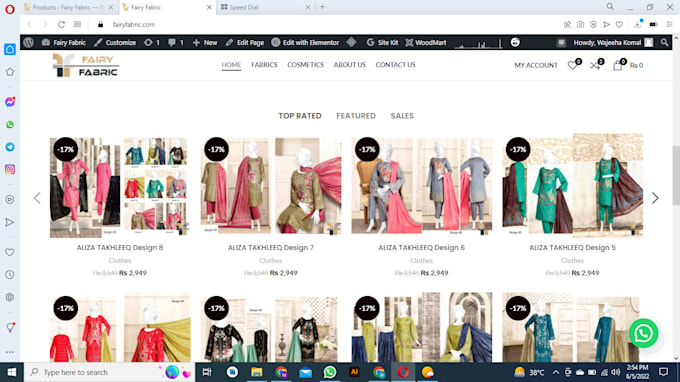Screen dimensions: 680x382
Task: Open the shopping cart bag icon
Action: point(618,65)
